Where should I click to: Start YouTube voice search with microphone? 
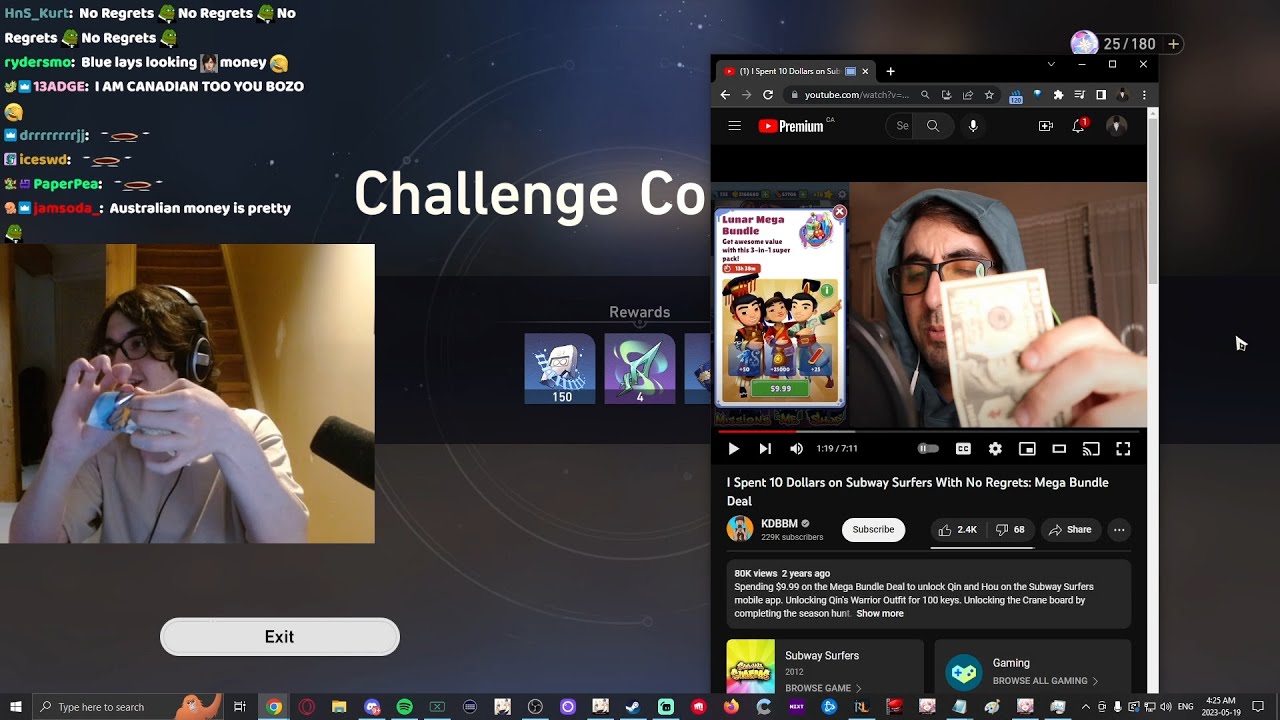pyautogui.click(x=973, y=126)
